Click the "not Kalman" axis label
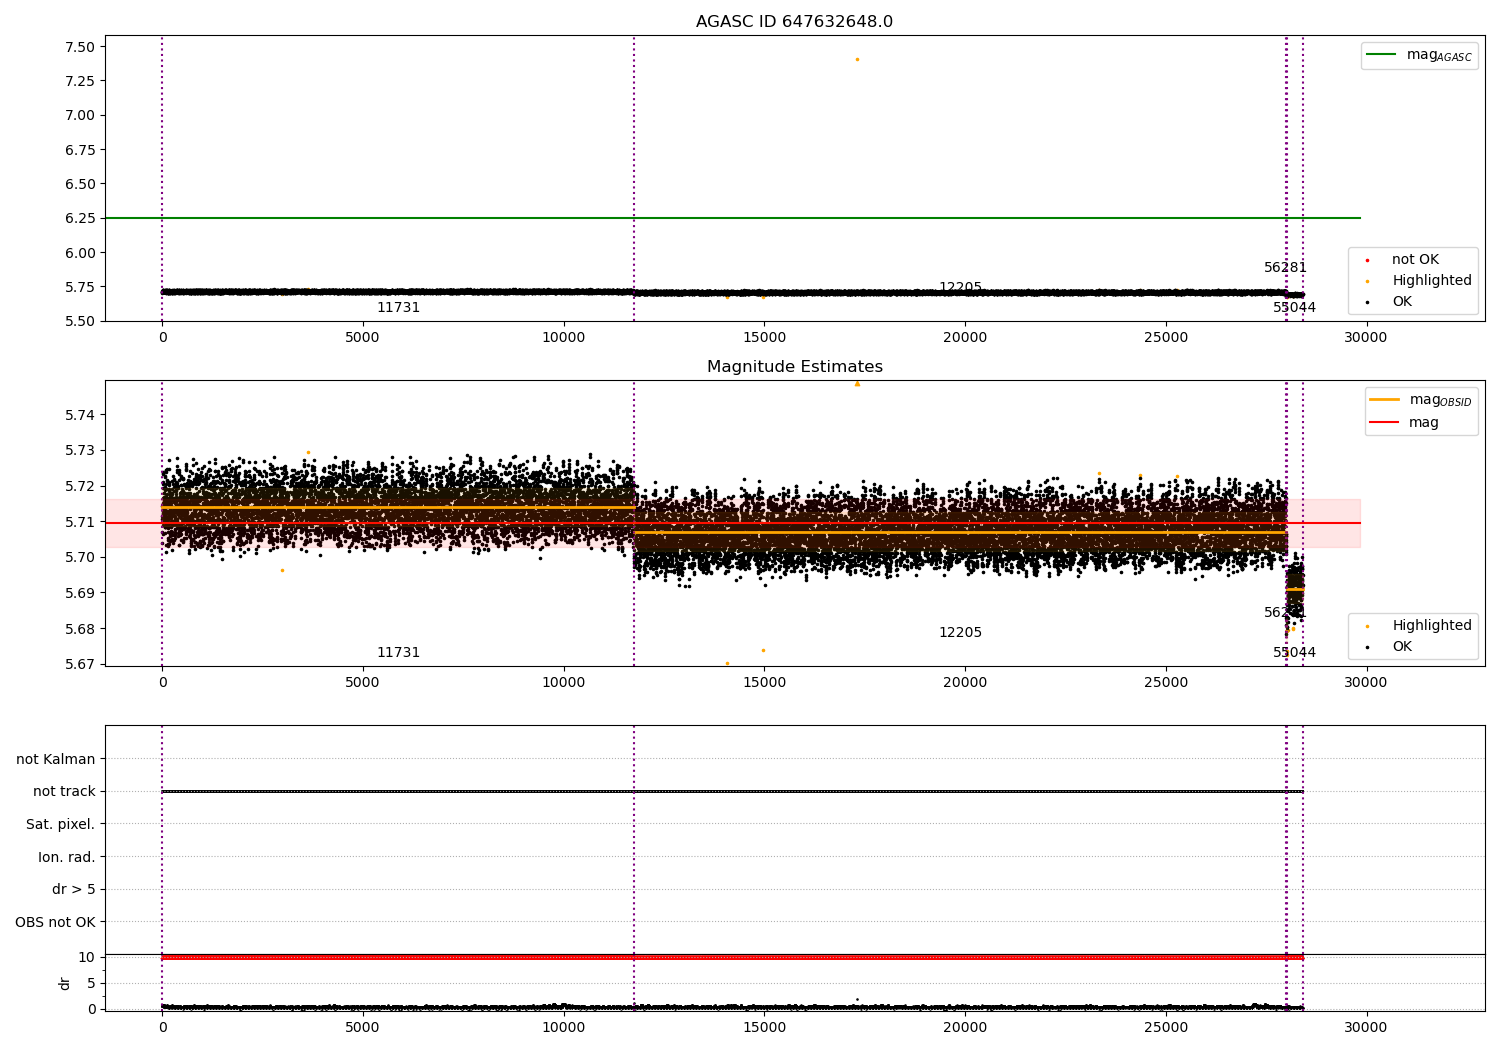This screenshot has width=1500, height=1050. [x=56, y=759]
